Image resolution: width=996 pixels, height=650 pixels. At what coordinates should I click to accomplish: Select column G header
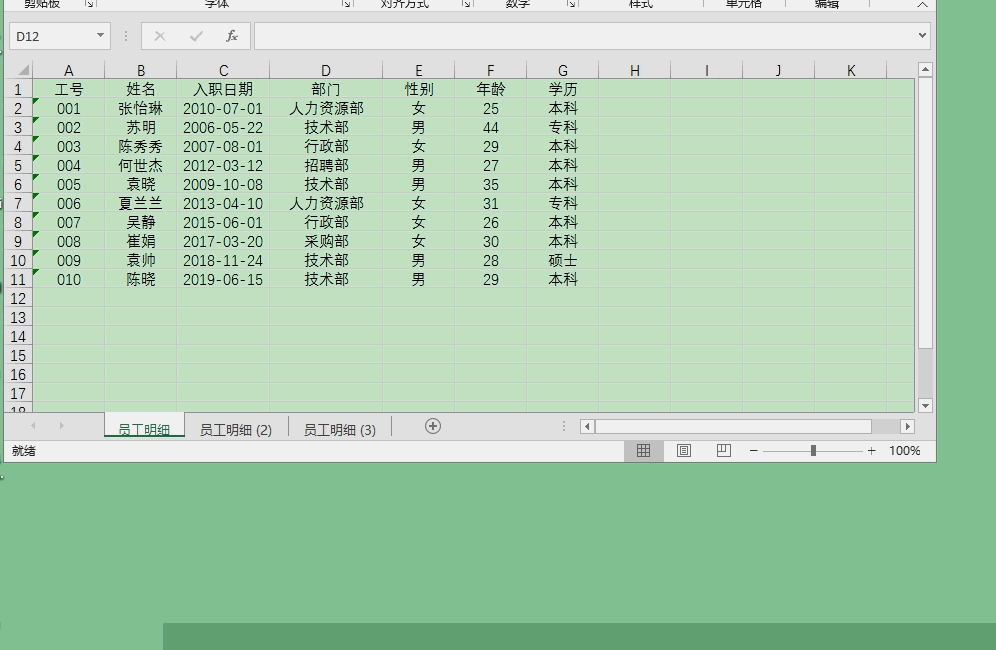(x=563, y=71)
